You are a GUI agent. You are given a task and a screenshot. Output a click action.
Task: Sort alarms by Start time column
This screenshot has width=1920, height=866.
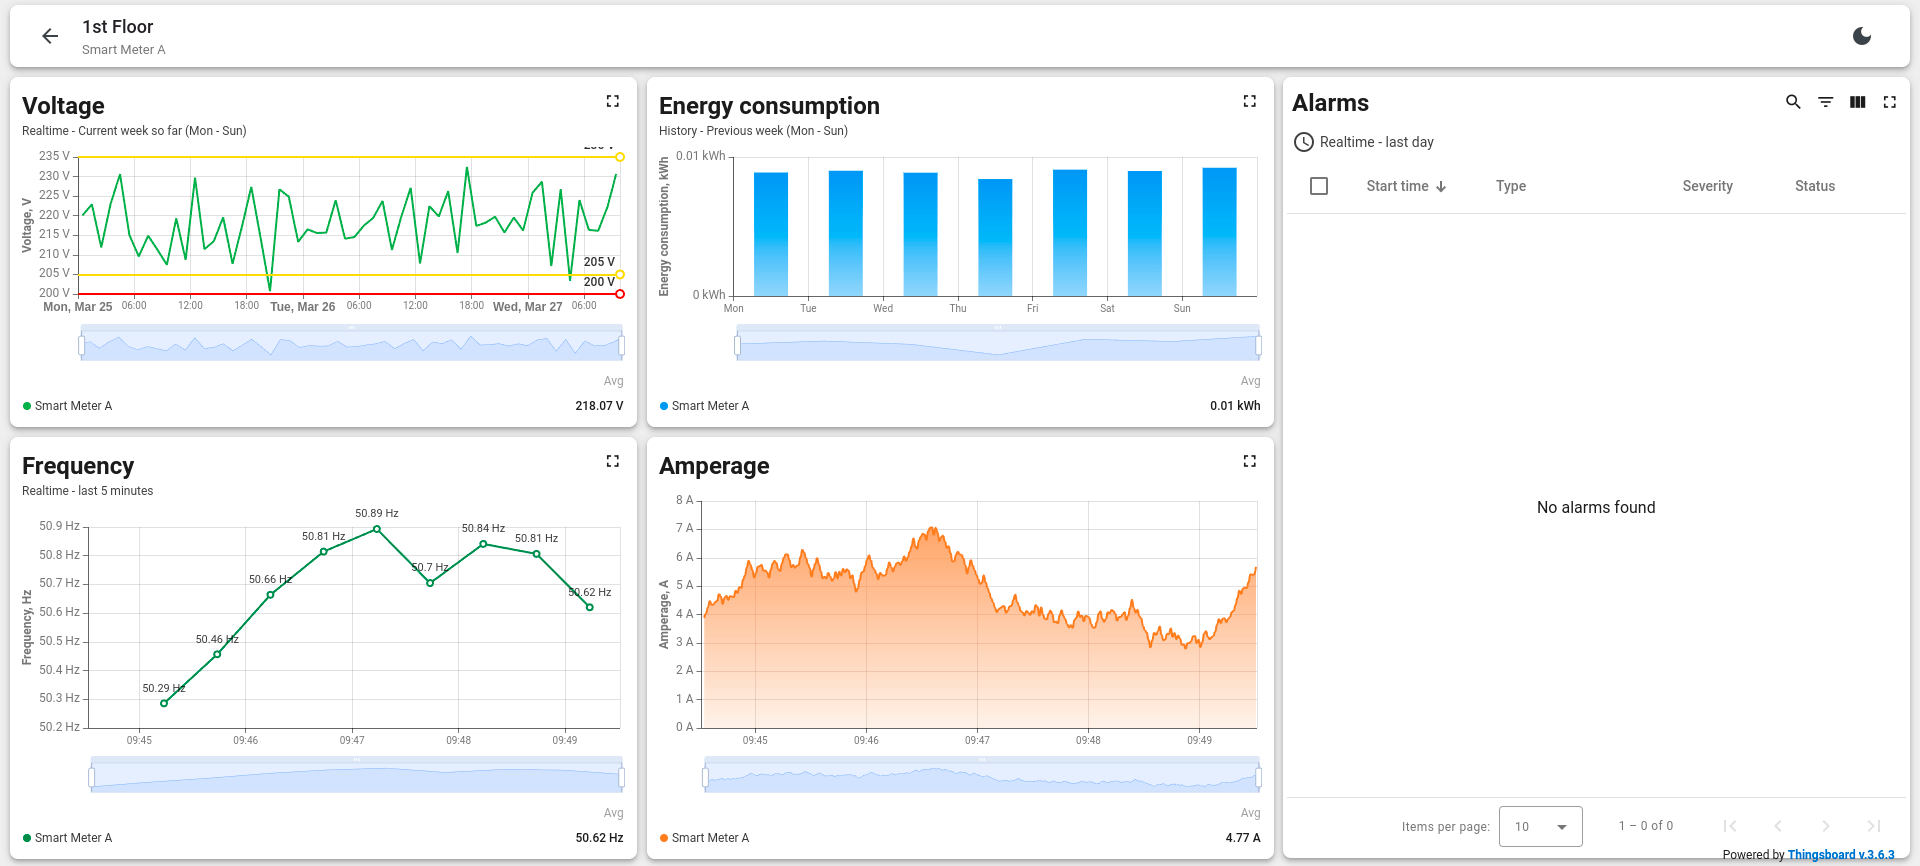coord(1397,186)
